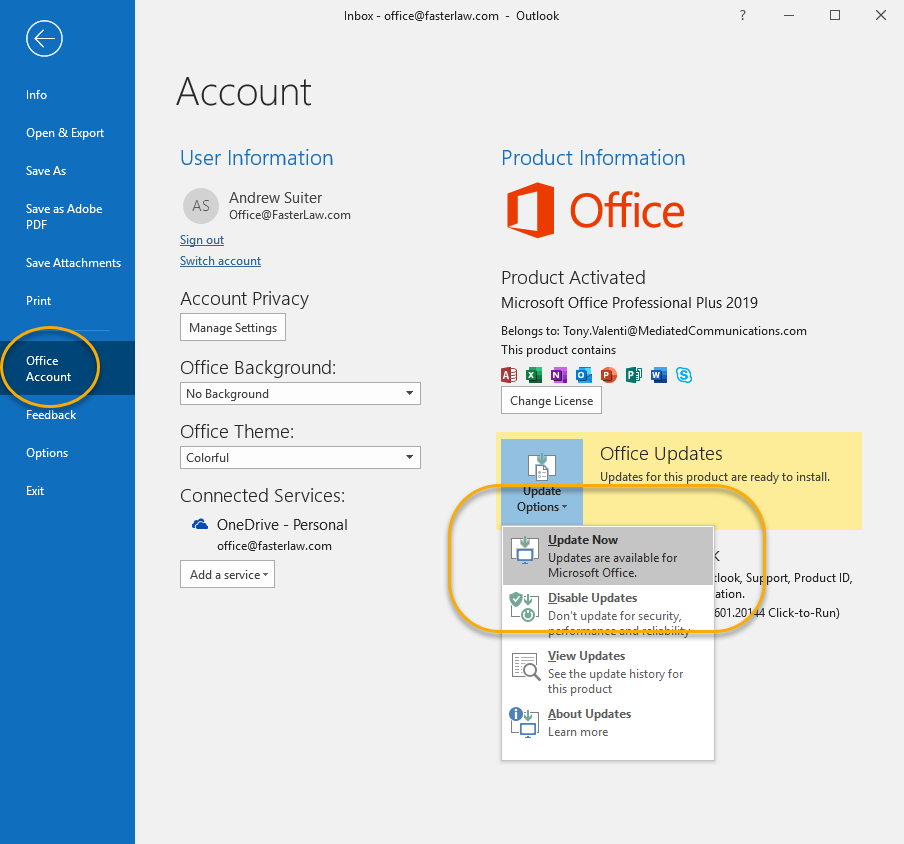The width and height of the screenshot is (904, 844).
Task: Click the Disable Updates shield icon
Action: [525, 606]
